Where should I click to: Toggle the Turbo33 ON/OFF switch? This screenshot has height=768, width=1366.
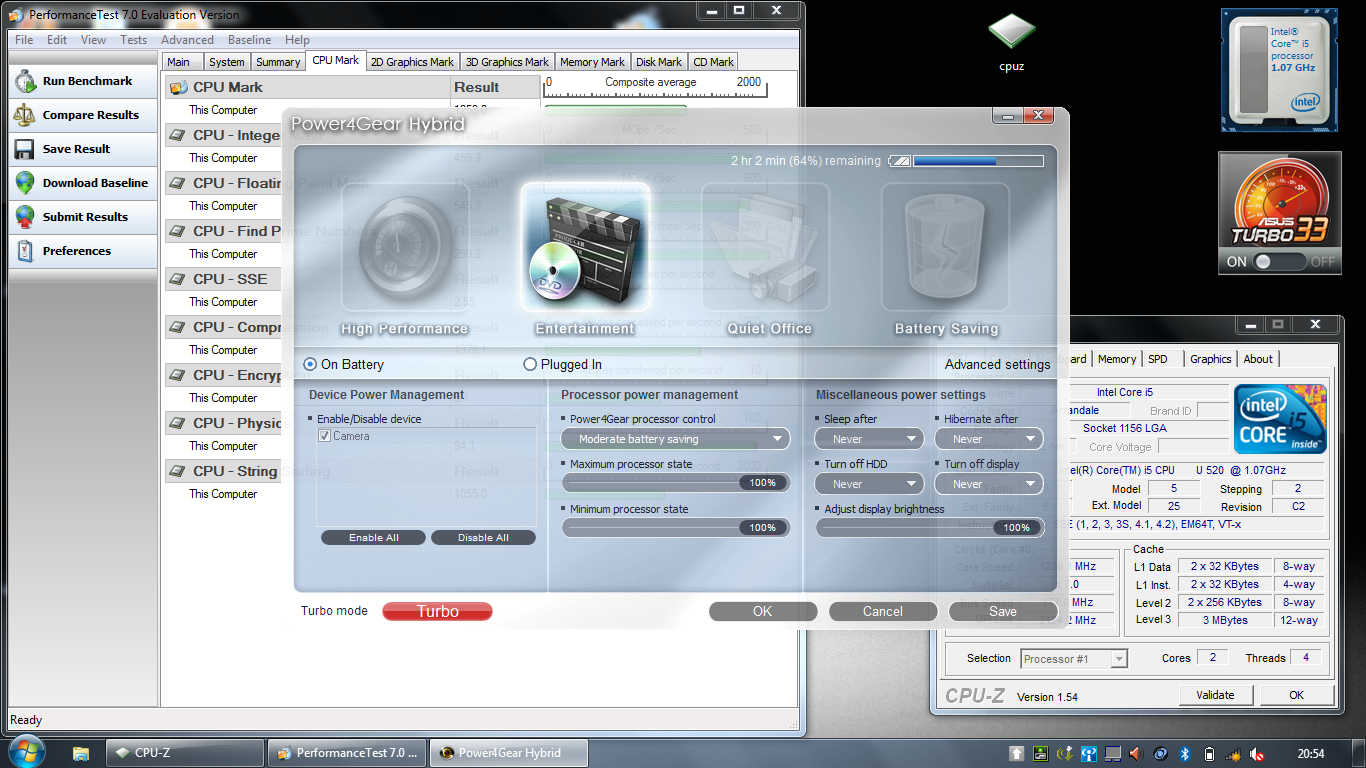tap(1281, 262)
